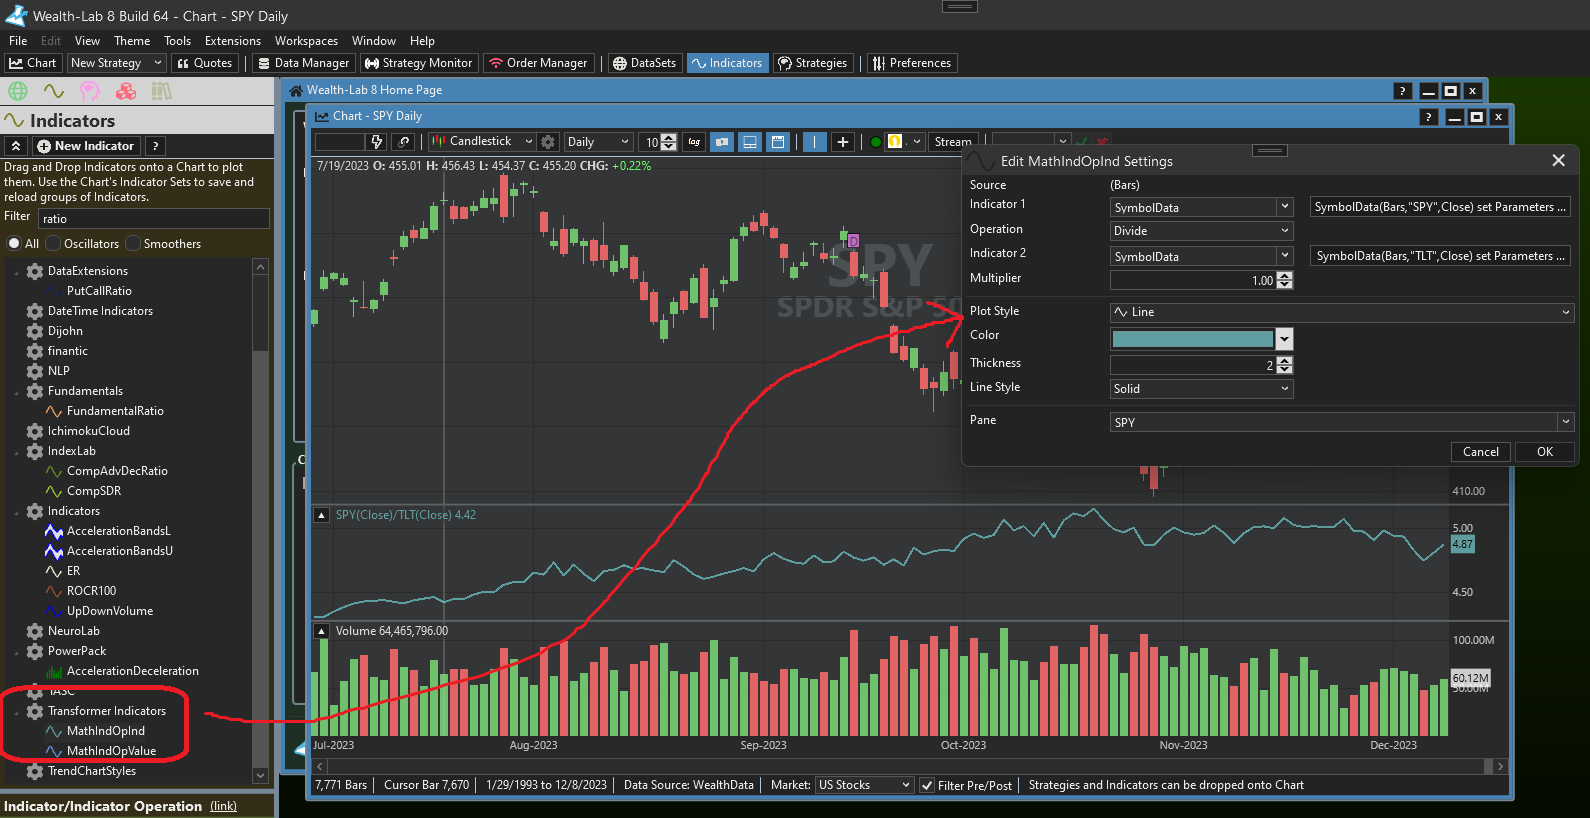Open the Color picker dropdown arrow
The height and width of the screenshot is (818, 1590).
pos(1284,339)
